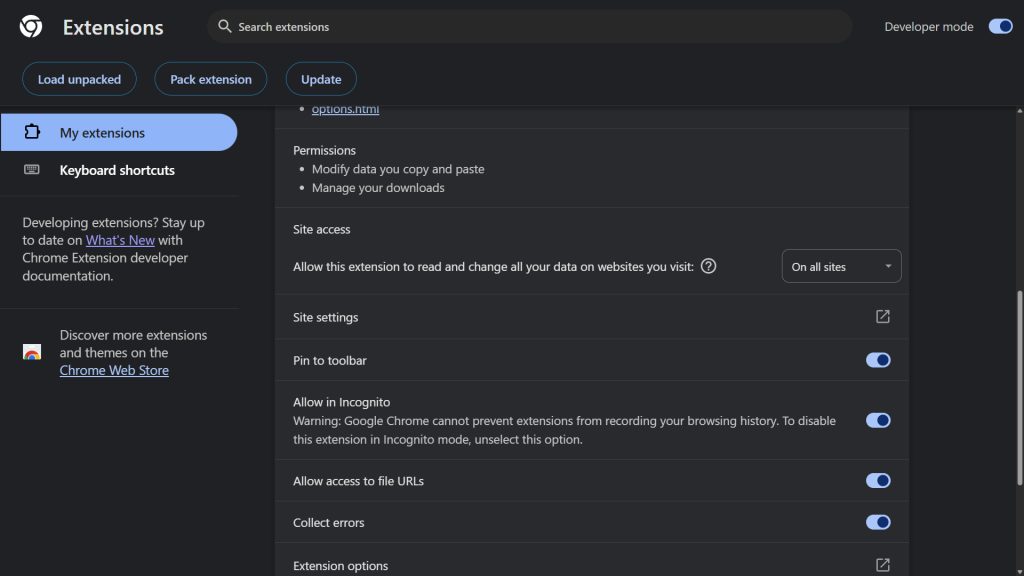Viewport: 1024px width, 576px height.
Task: Disable Allow in Incognito
Action: click(x=877, y=420)
